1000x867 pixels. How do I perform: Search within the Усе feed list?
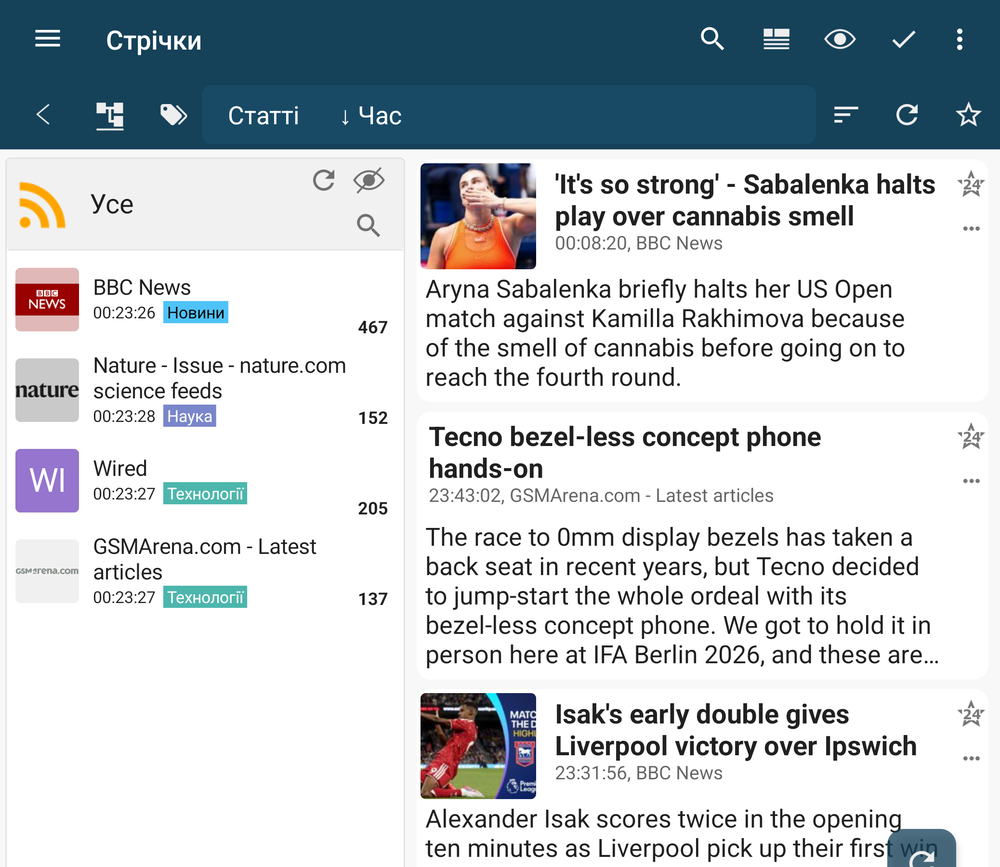coord(368,225)
